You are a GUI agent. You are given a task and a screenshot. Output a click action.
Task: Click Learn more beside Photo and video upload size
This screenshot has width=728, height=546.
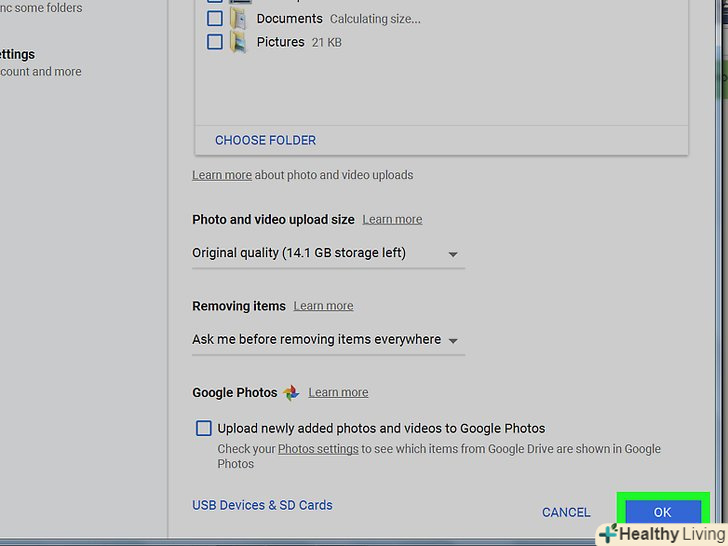[392, 219]
